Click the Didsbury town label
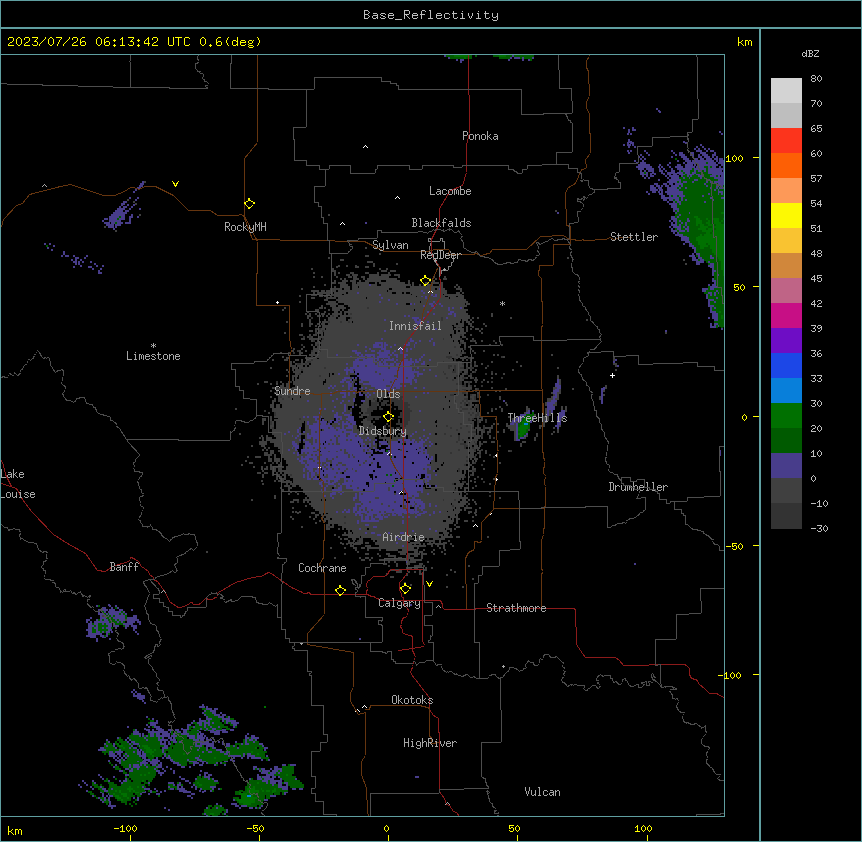 (x=383, y=431)
